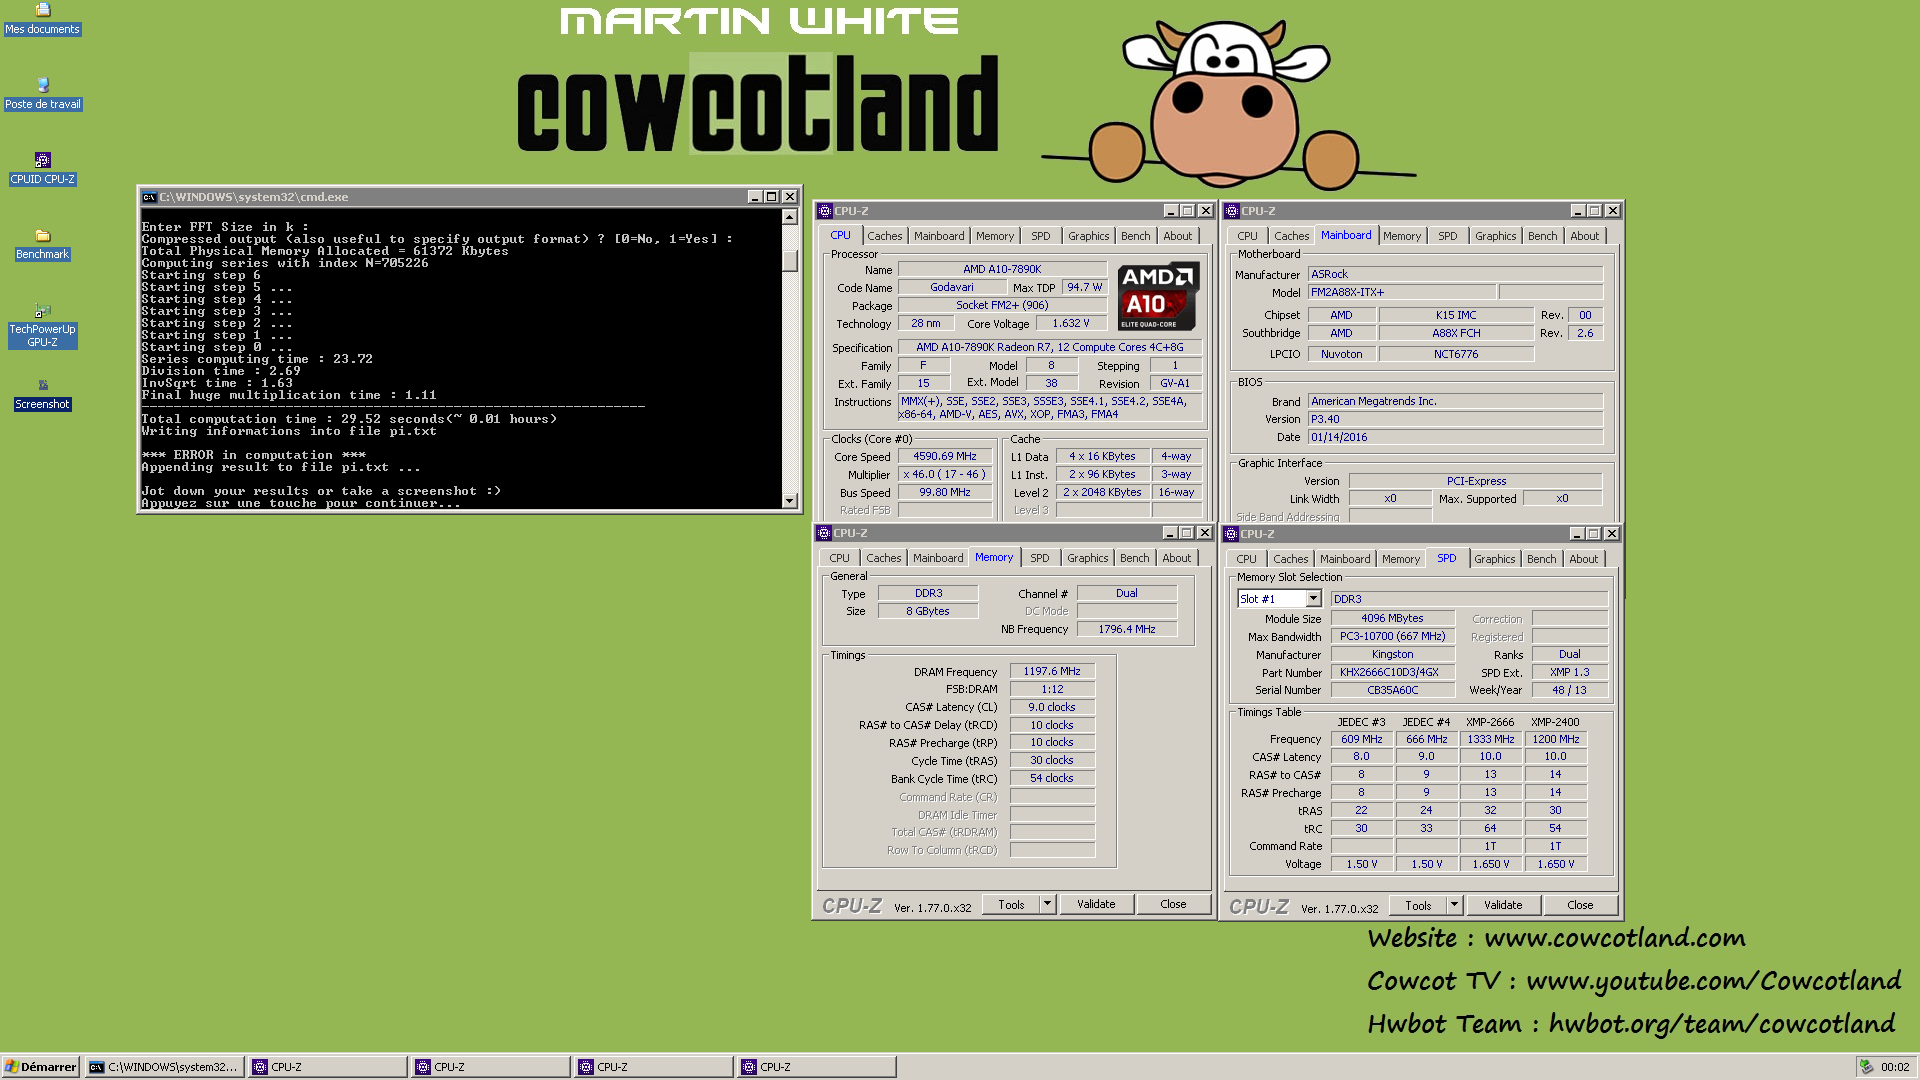The image size is (1920, 1080).
Task: Click Validate button in SPD window
Action: [x=1503, y=905]
